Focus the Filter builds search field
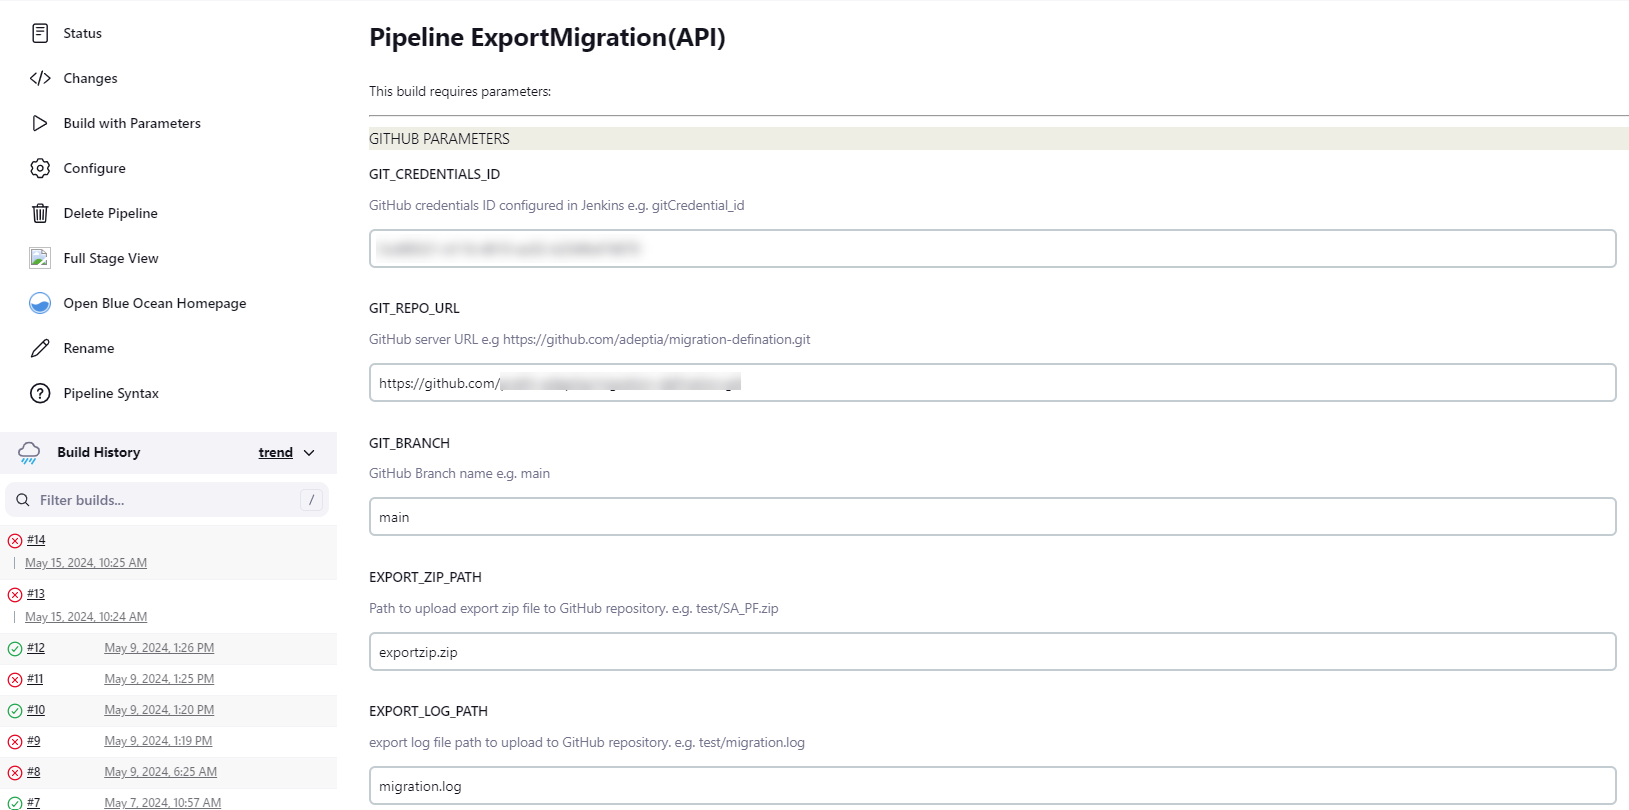 point(167,500)
